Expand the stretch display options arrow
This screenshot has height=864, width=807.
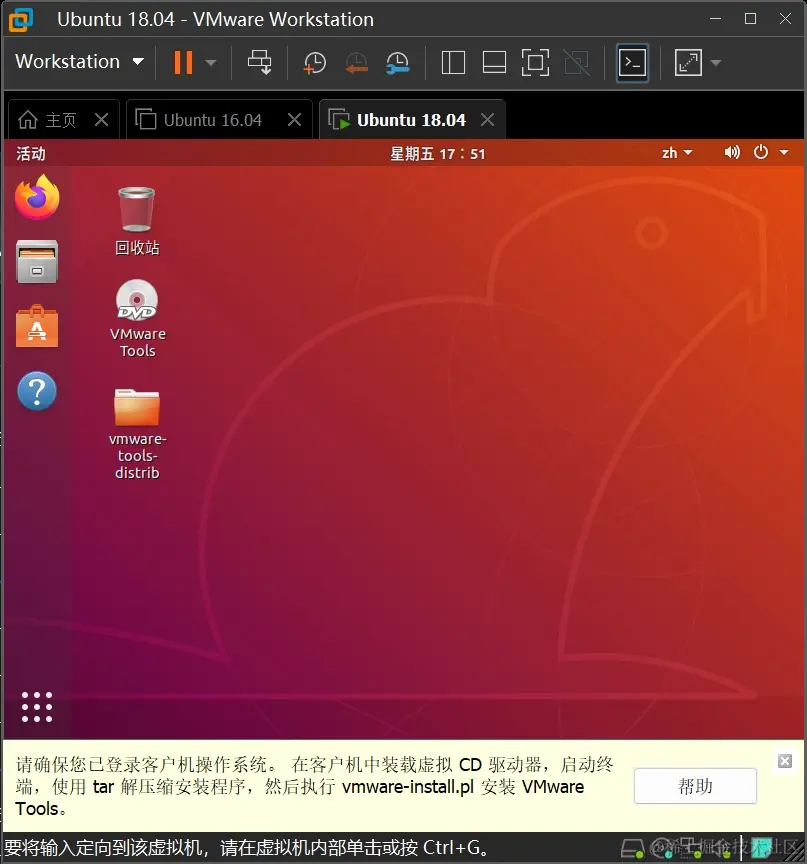pos(716,63)
